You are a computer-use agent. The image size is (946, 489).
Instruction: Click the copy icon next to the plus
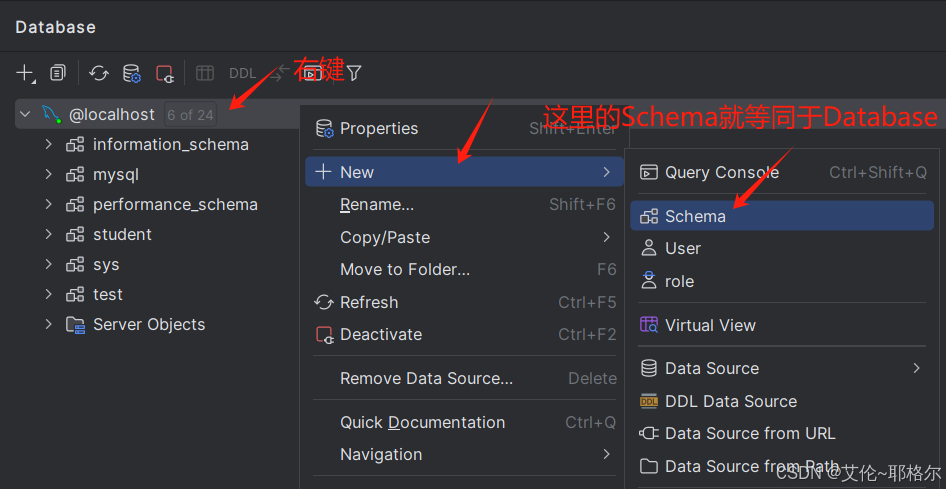click(59, 73)
